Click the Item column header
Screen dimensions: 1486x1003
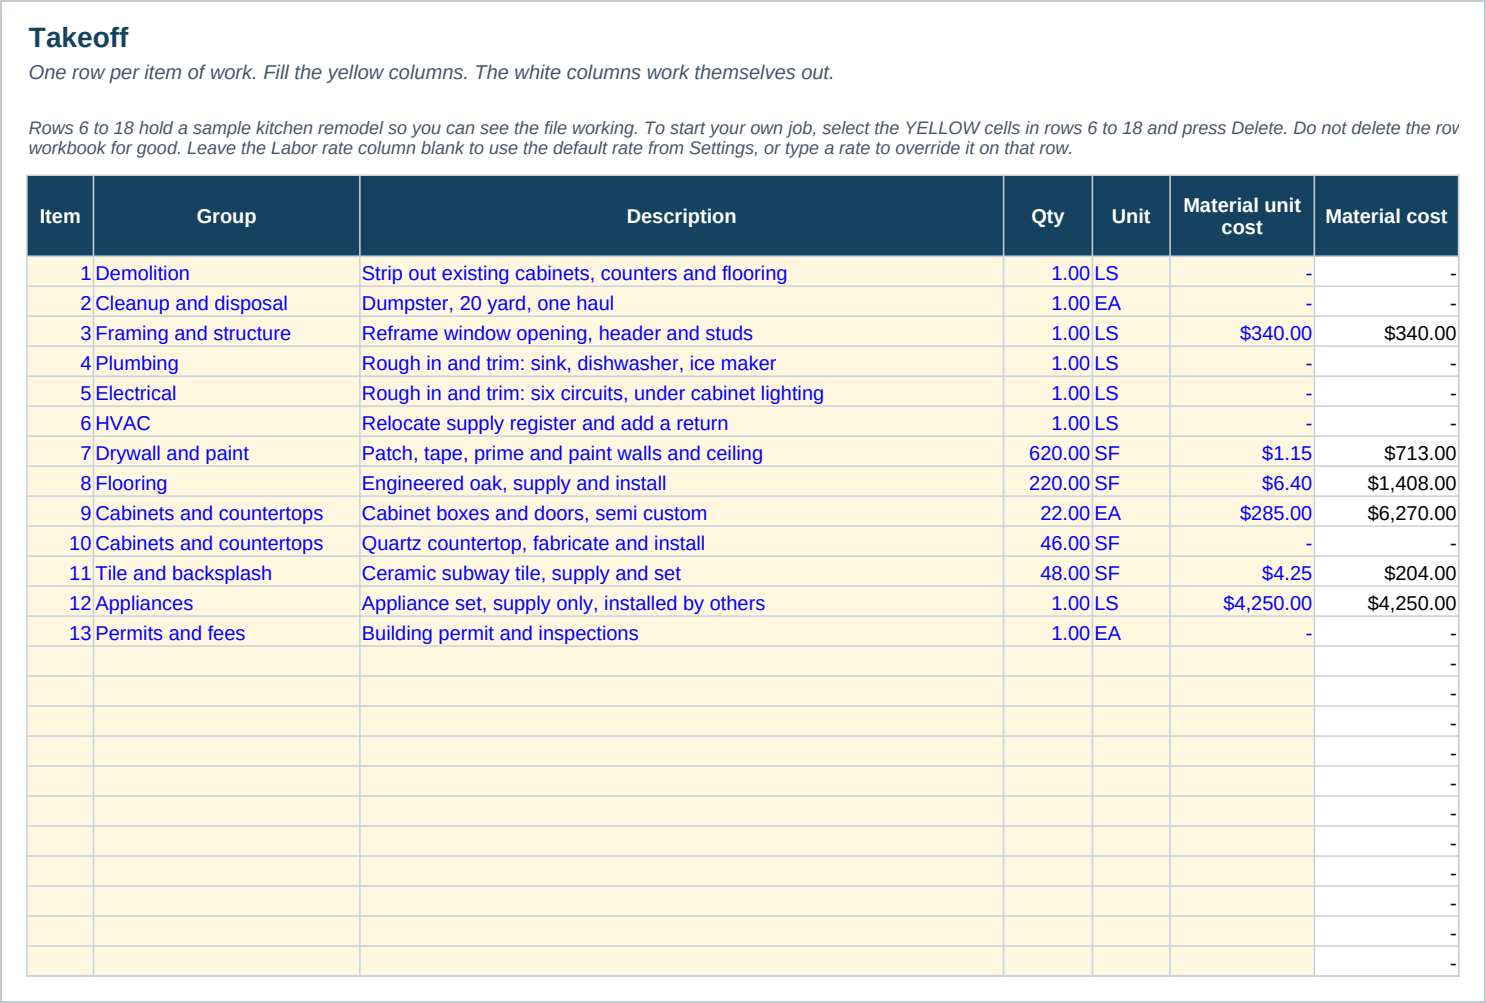(x=60, y=216)
